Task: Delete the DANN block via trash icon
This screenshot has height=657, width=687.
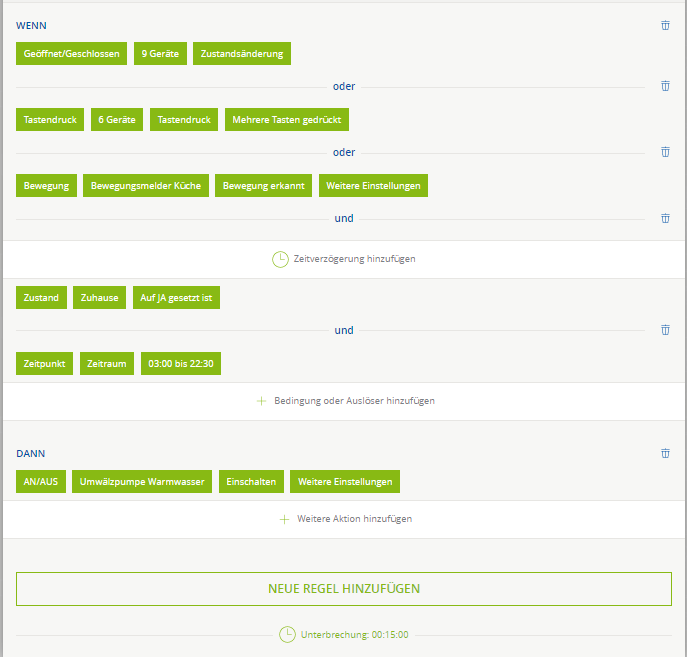Action: click(x=665, y=454)
